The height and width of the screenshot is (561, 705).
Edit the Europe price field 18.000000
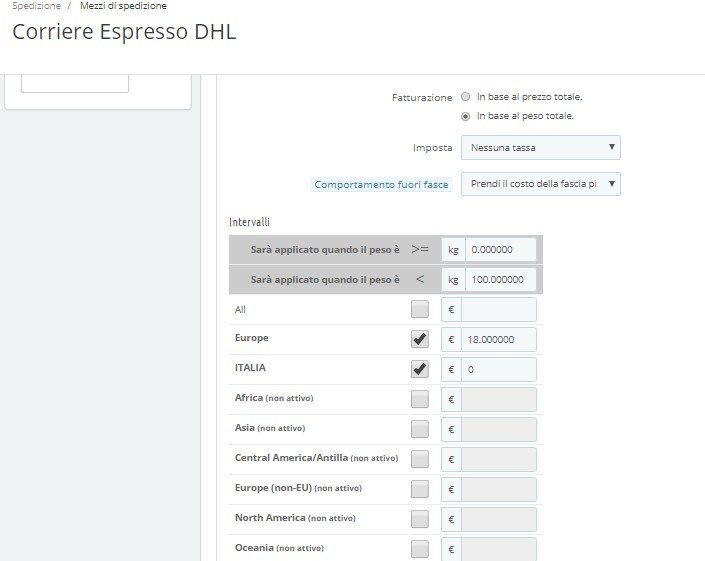tap(499, 339)
